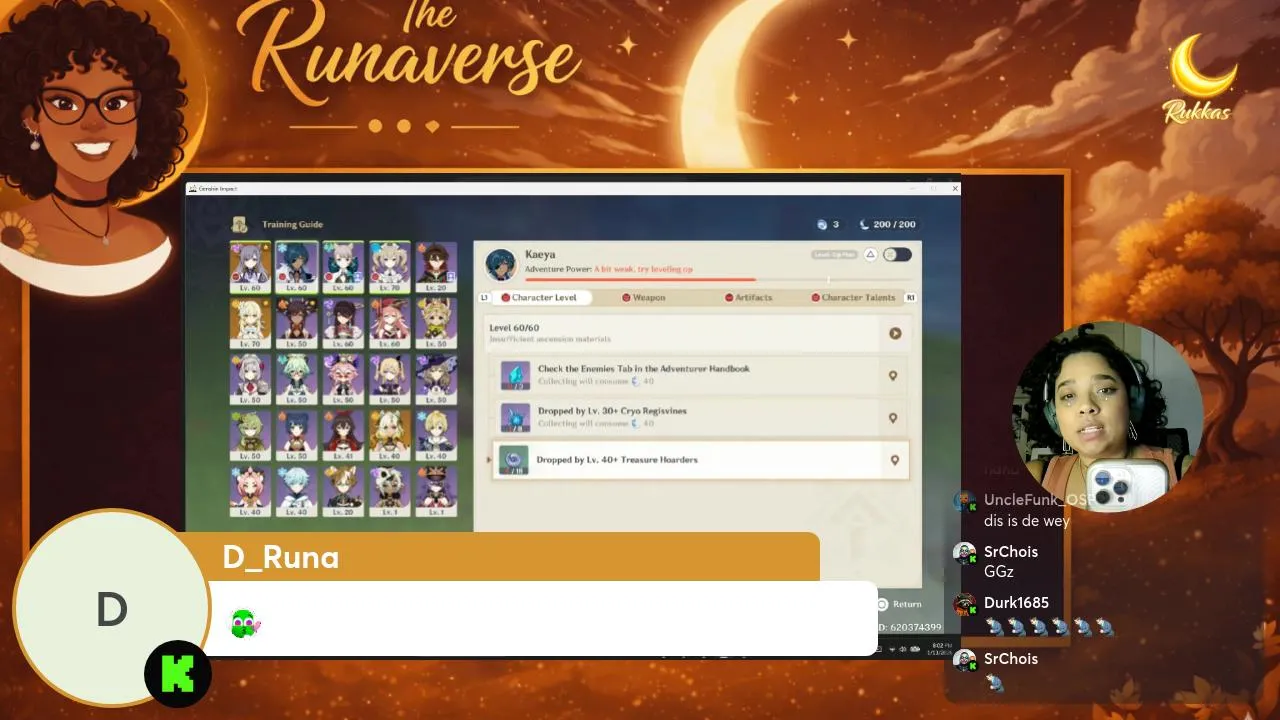Click the green Kick logo badge
This screenshot has height=720, width=1280.
[x=178, y=674]
